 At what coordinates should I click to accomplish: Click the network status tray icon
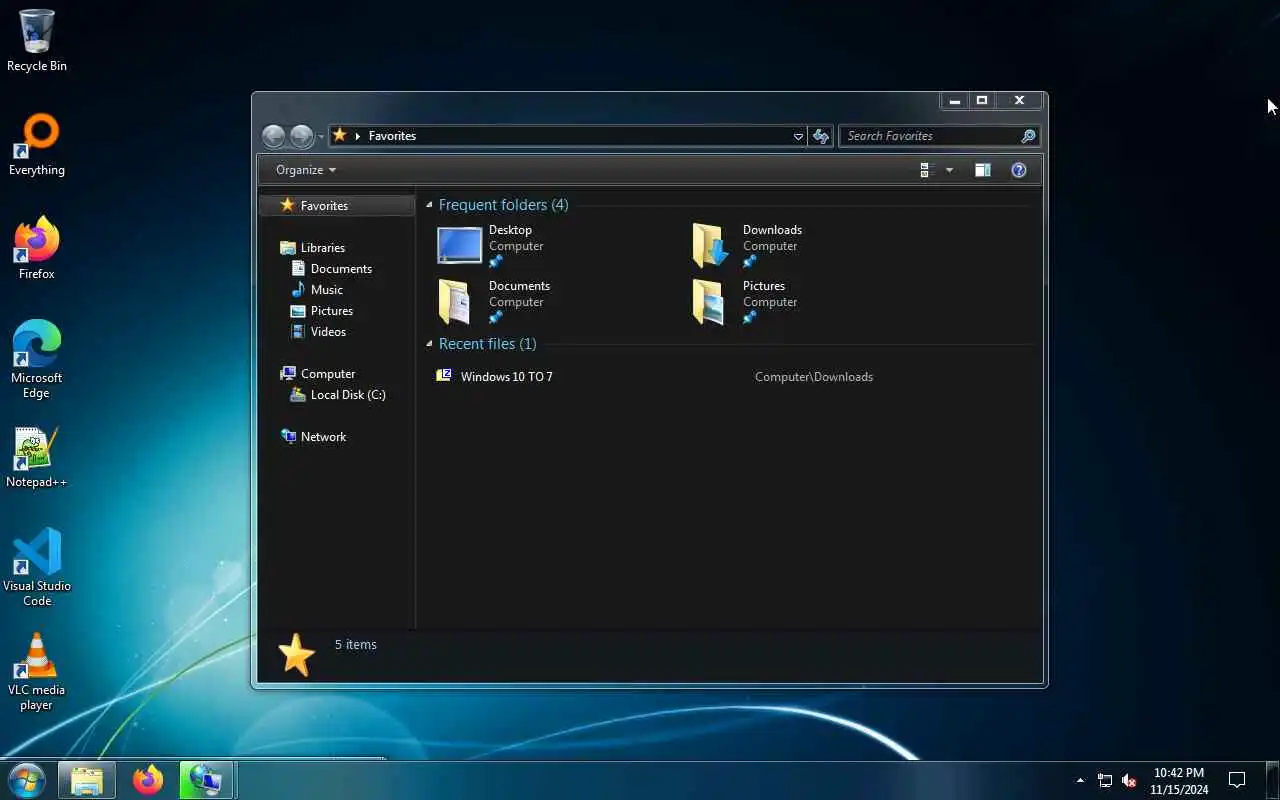(1105, 780)
